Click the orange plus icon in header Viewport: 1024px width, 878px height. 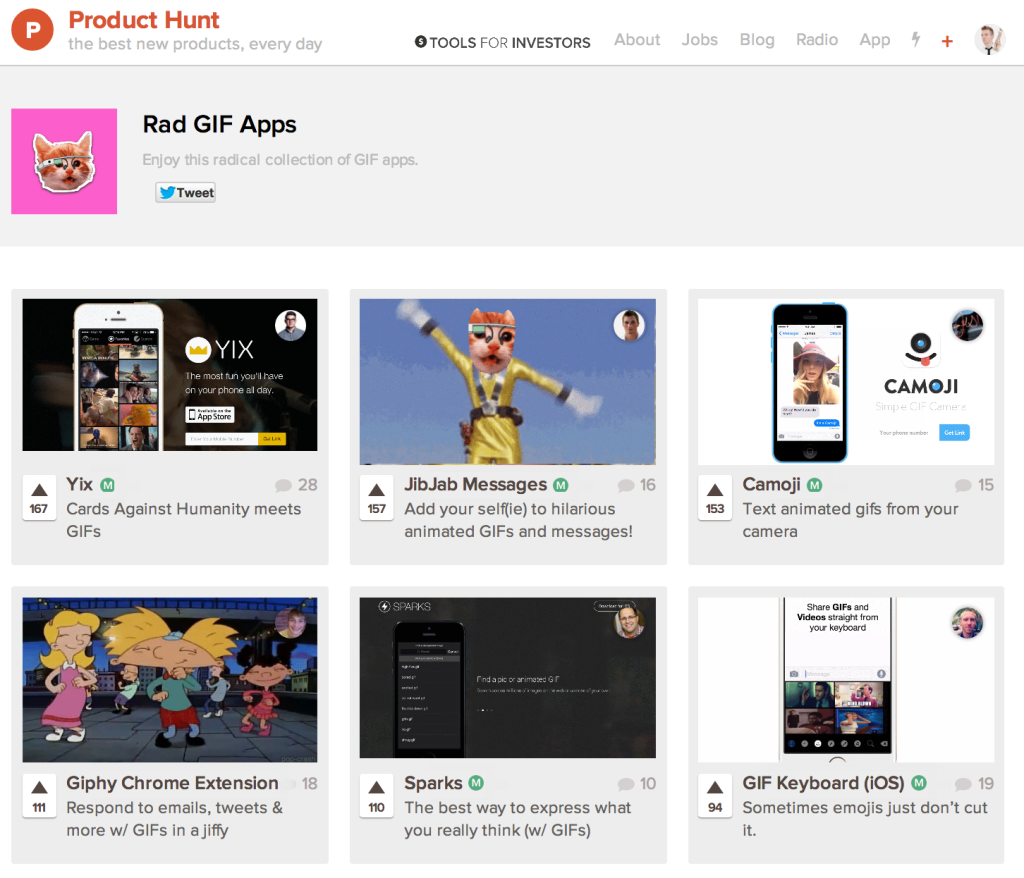[947, 41]
